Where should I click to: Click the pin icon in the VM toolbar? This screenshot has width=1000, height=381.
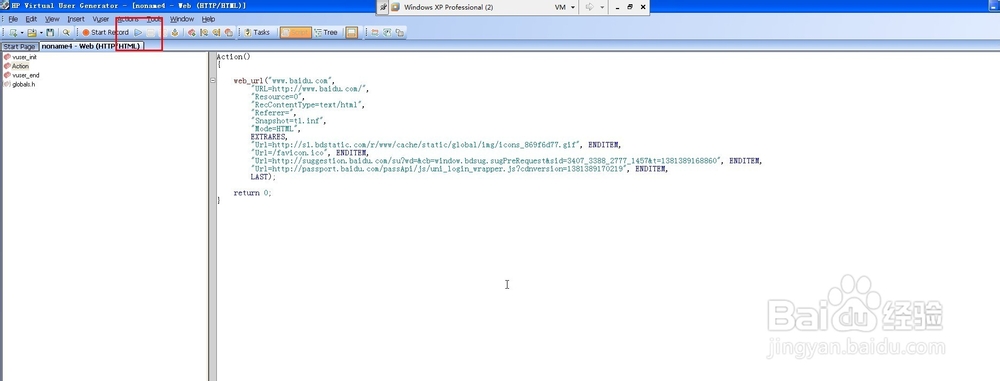point(383,7)
